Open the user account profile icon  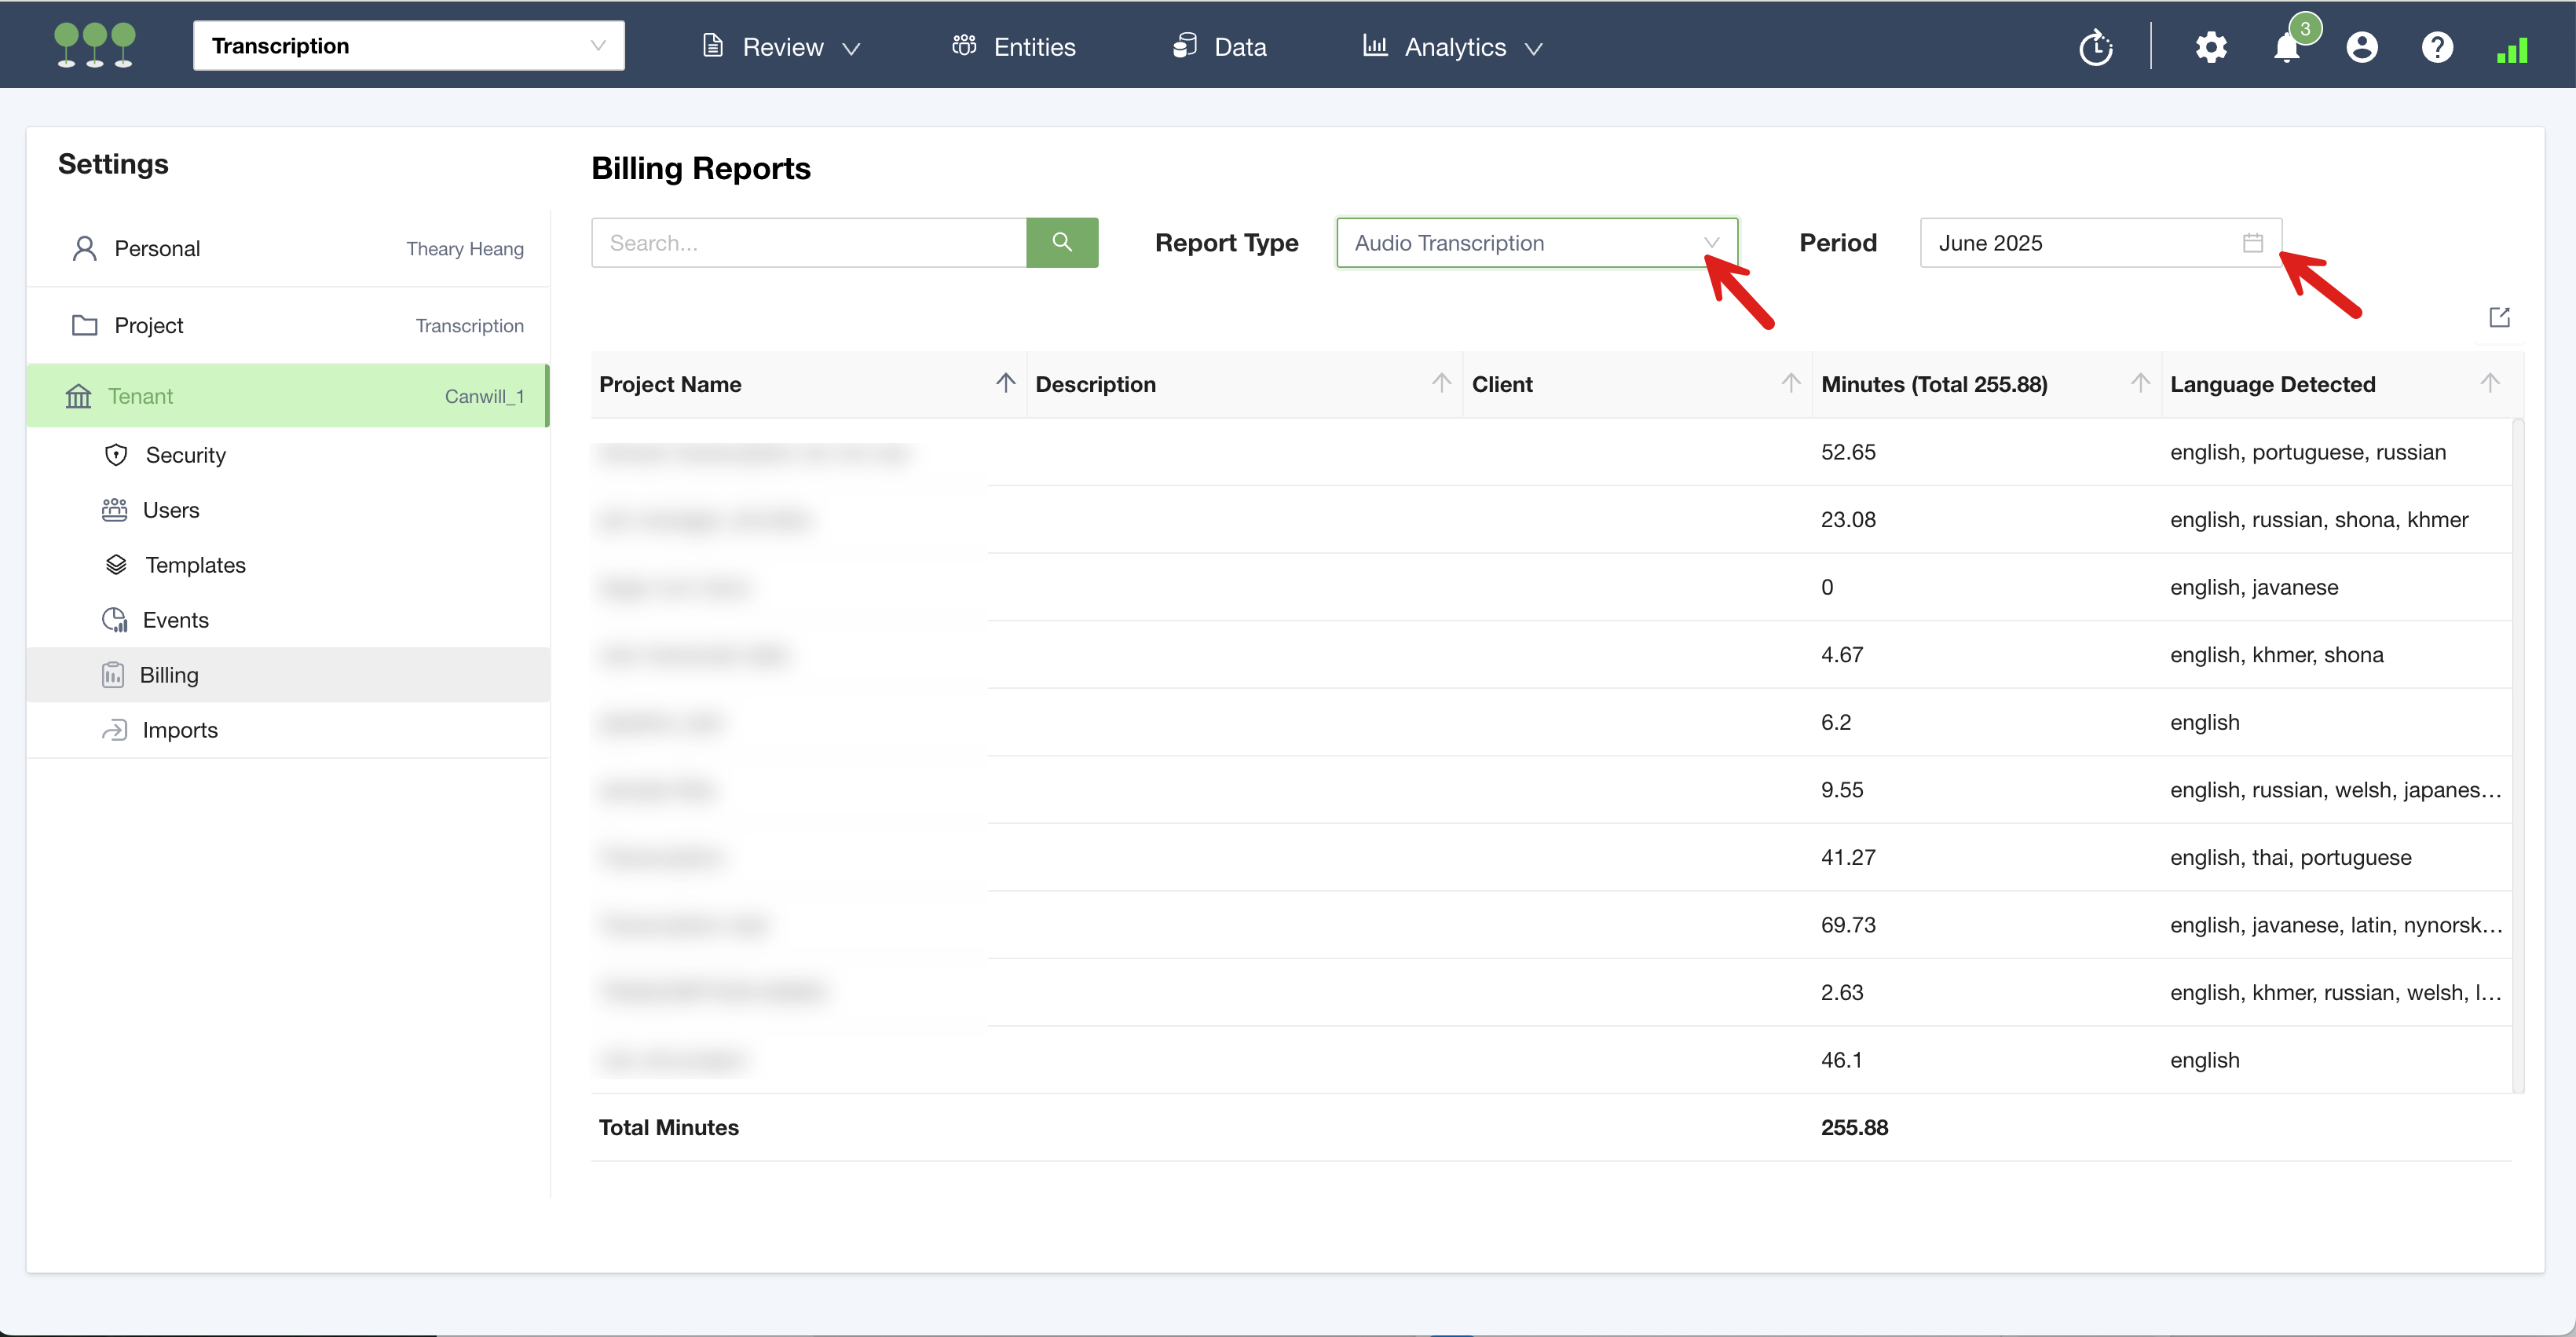point(2361,47)
